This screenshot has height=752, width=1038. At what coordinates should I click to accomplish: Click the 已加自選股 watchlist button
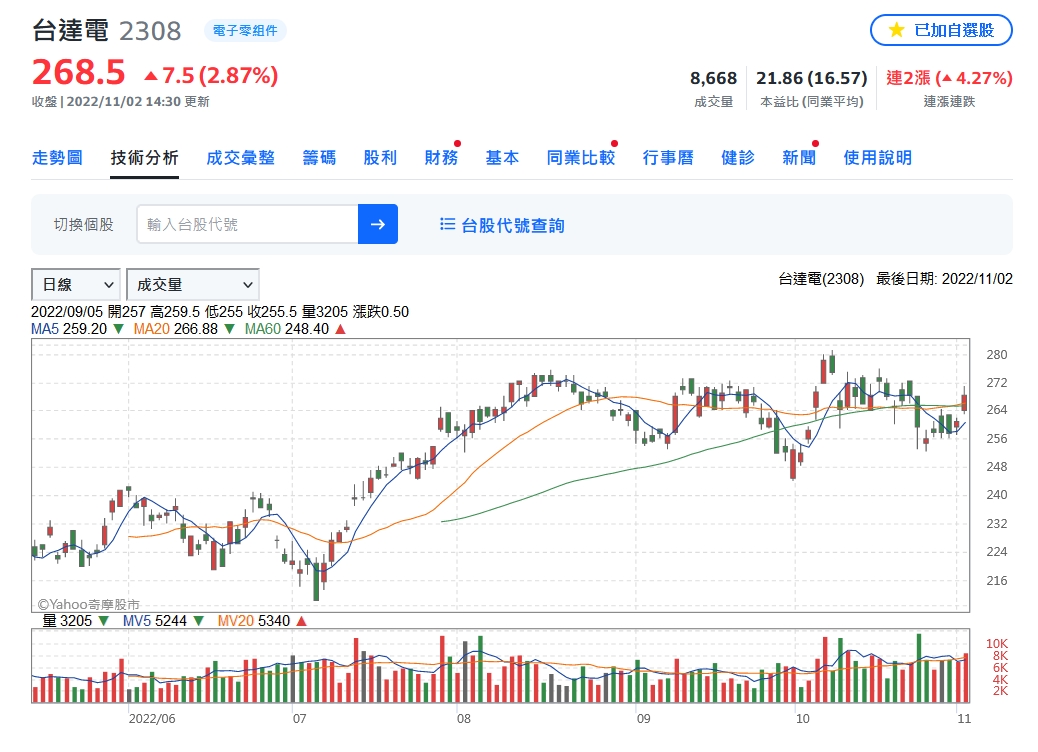[x=941, y=30]
